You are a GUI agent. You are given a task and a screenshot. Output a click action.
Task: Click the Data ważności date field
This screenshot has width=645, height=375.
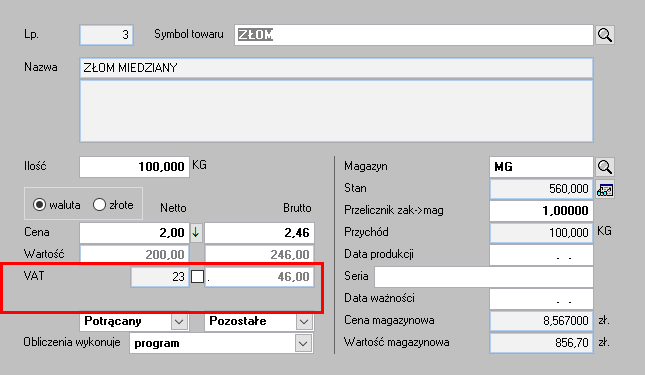click(x=541, y=299)
